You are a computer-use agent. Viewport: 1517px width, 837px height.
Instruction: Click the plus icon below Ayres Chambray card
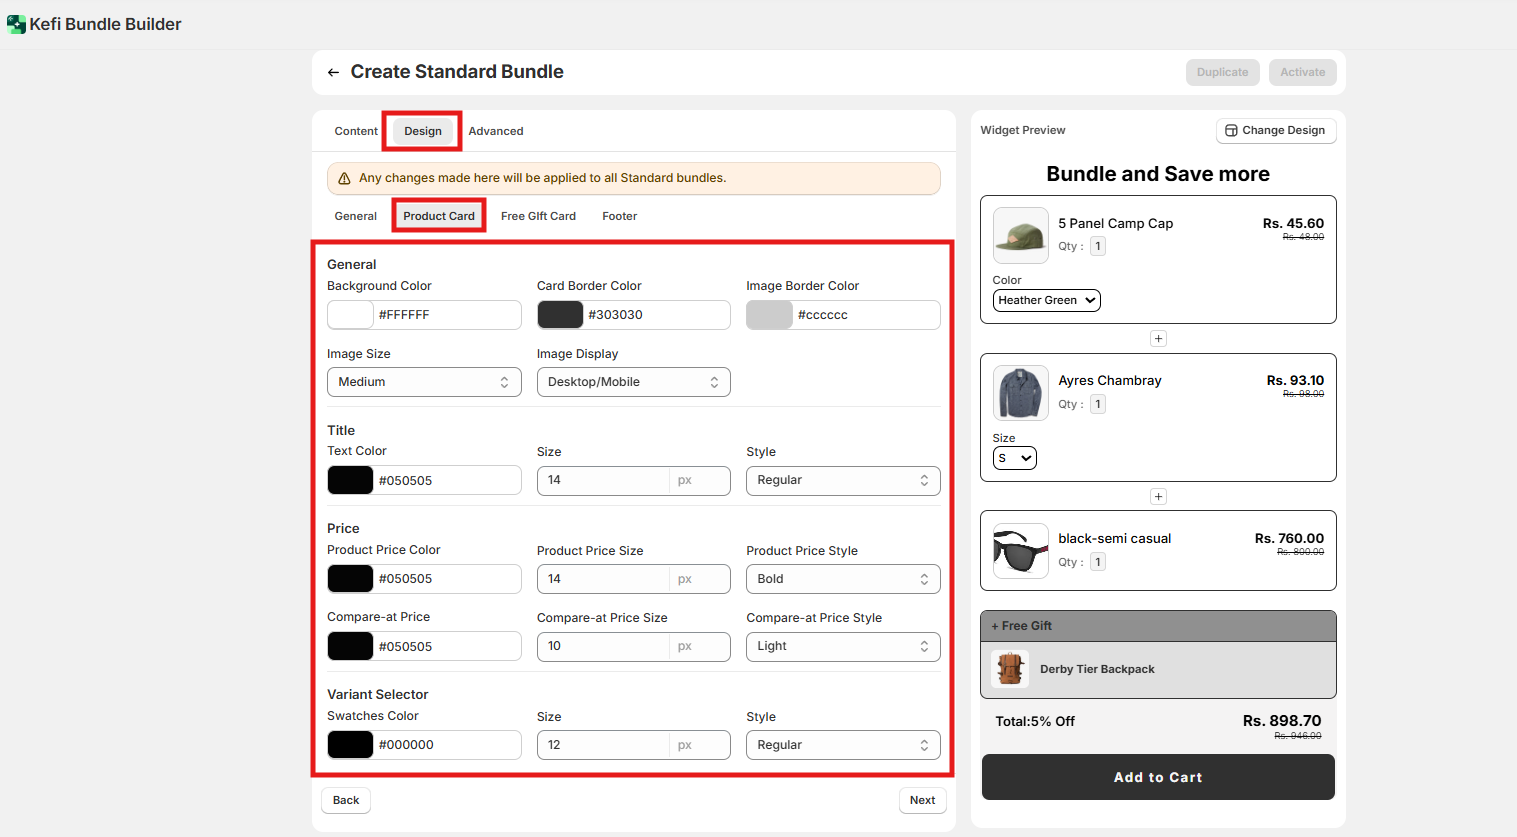click(x=1158, y=497)
